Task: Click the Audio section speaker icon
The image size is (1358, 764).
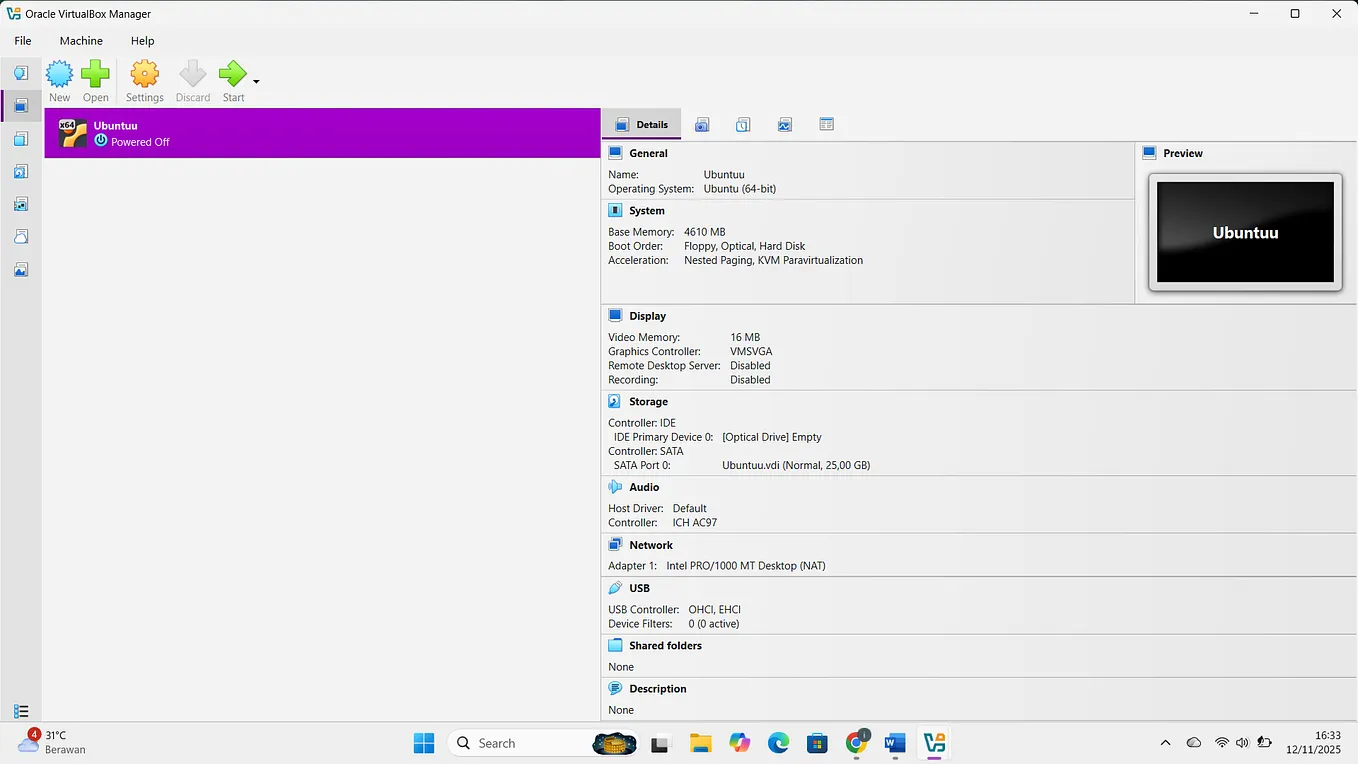Action: pyautogui.click(x=615, y=487)
